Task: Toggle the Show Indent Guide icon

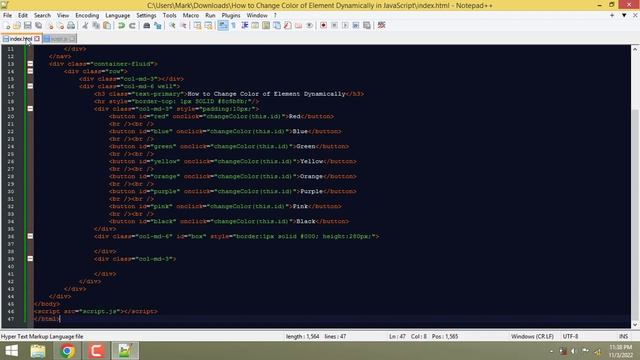Action: (244, 25)
